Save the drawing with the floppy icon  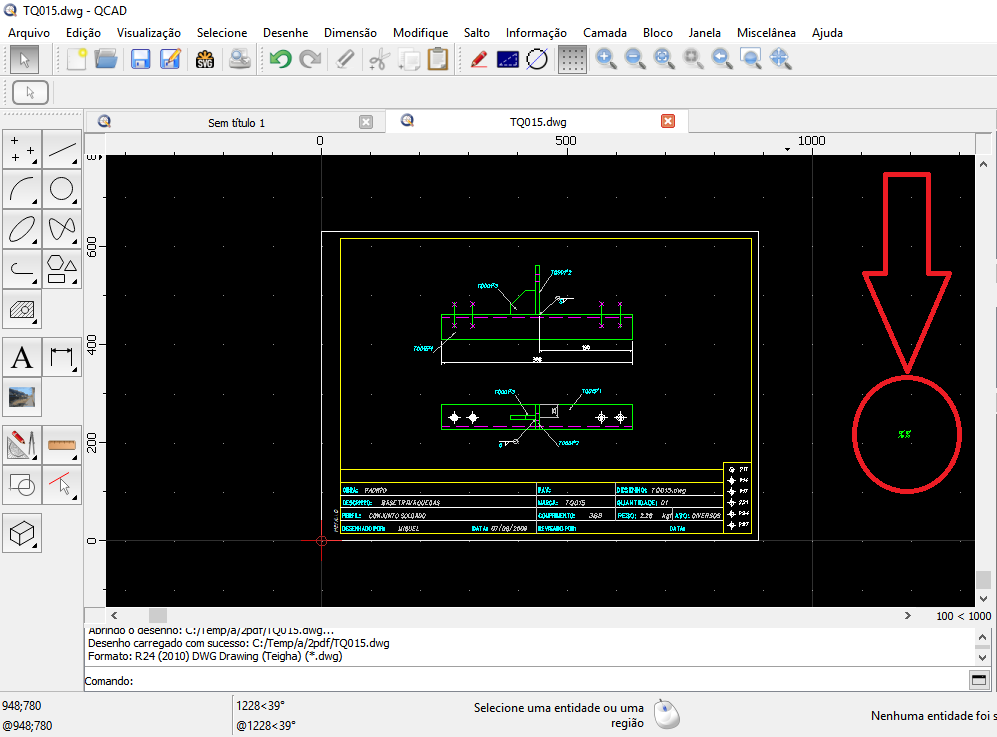click(x=141, y=60)
